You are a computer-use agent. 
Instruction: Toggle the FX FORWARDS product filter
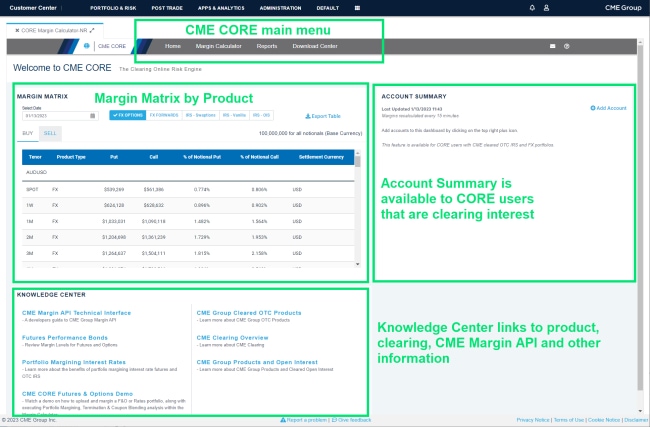pos(164,115)
